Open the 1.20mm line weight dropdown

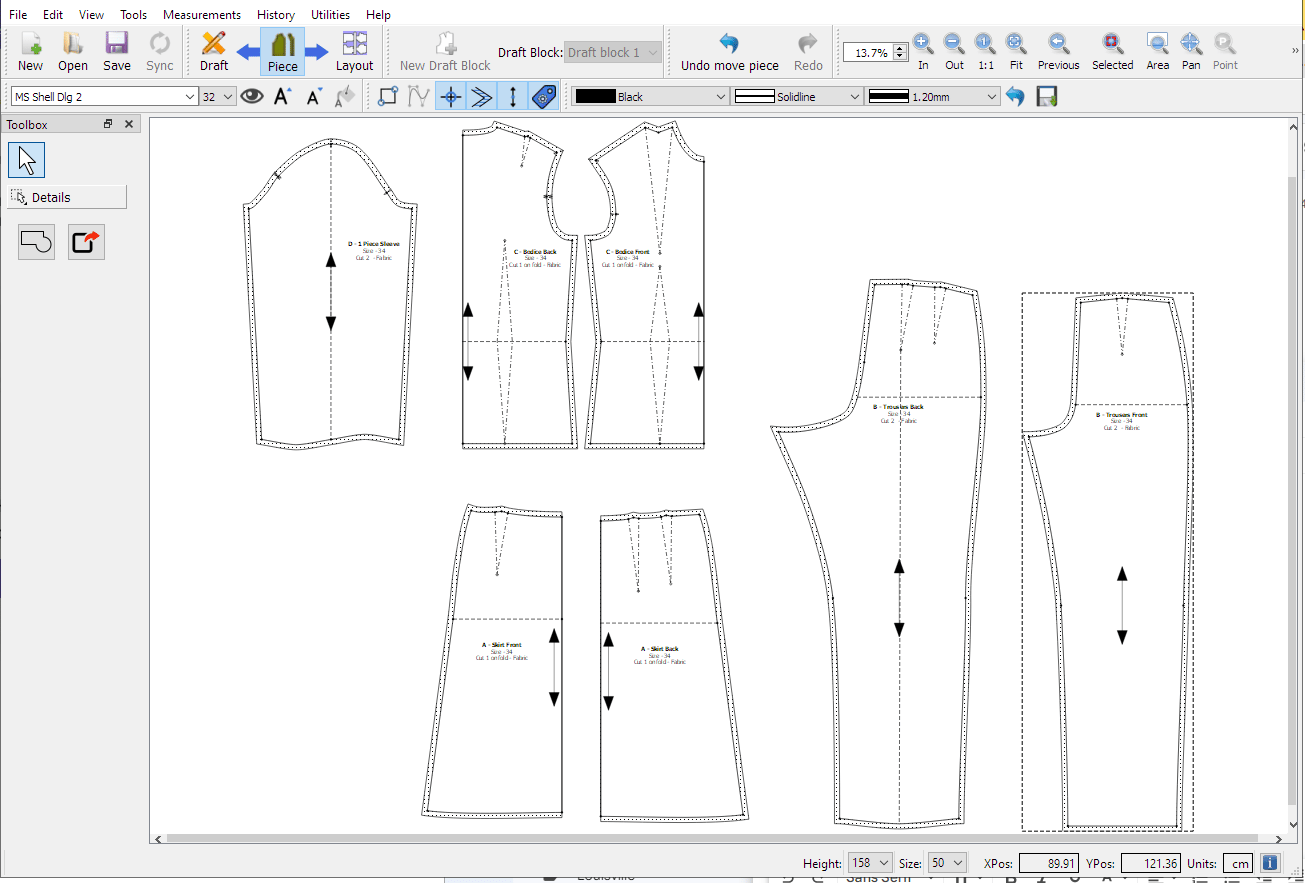(932, 97)
